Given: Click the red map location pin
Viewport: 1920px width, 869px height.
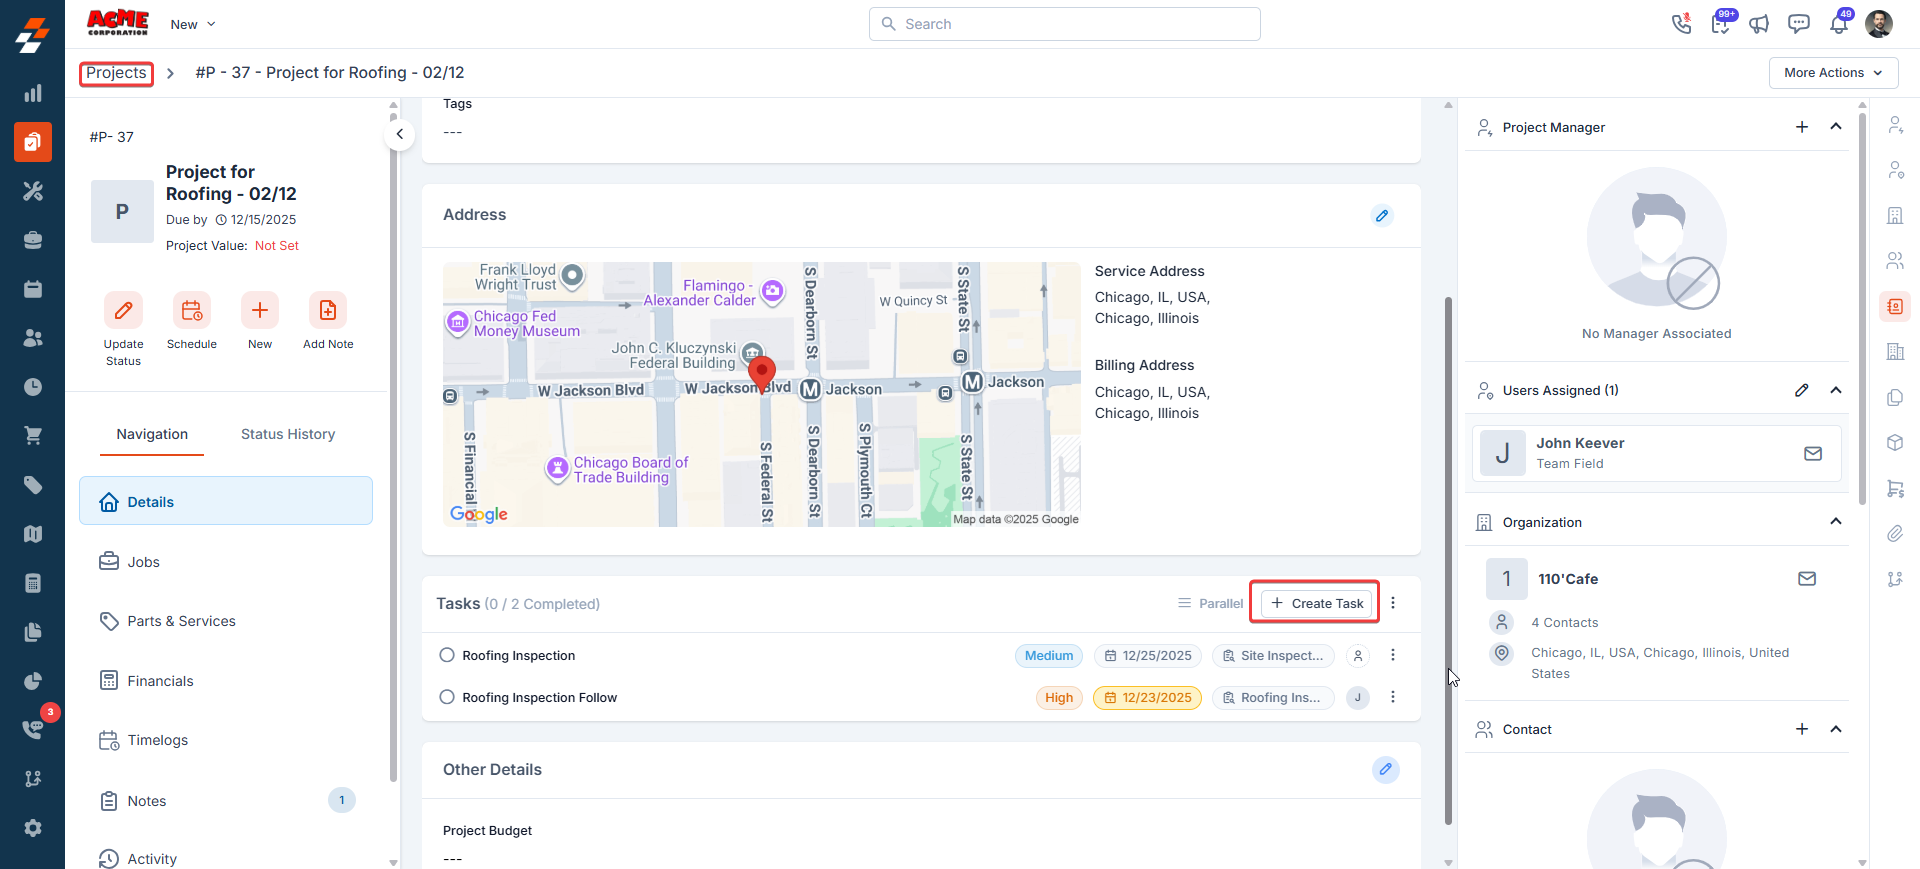Looking at the screenshot, I should (762, 373).
